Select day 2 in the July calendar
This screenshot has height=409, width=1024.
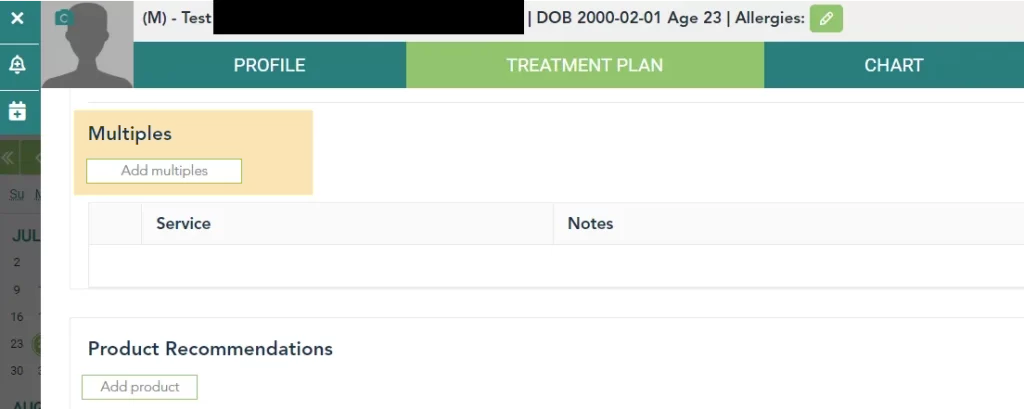coord(17,262)
